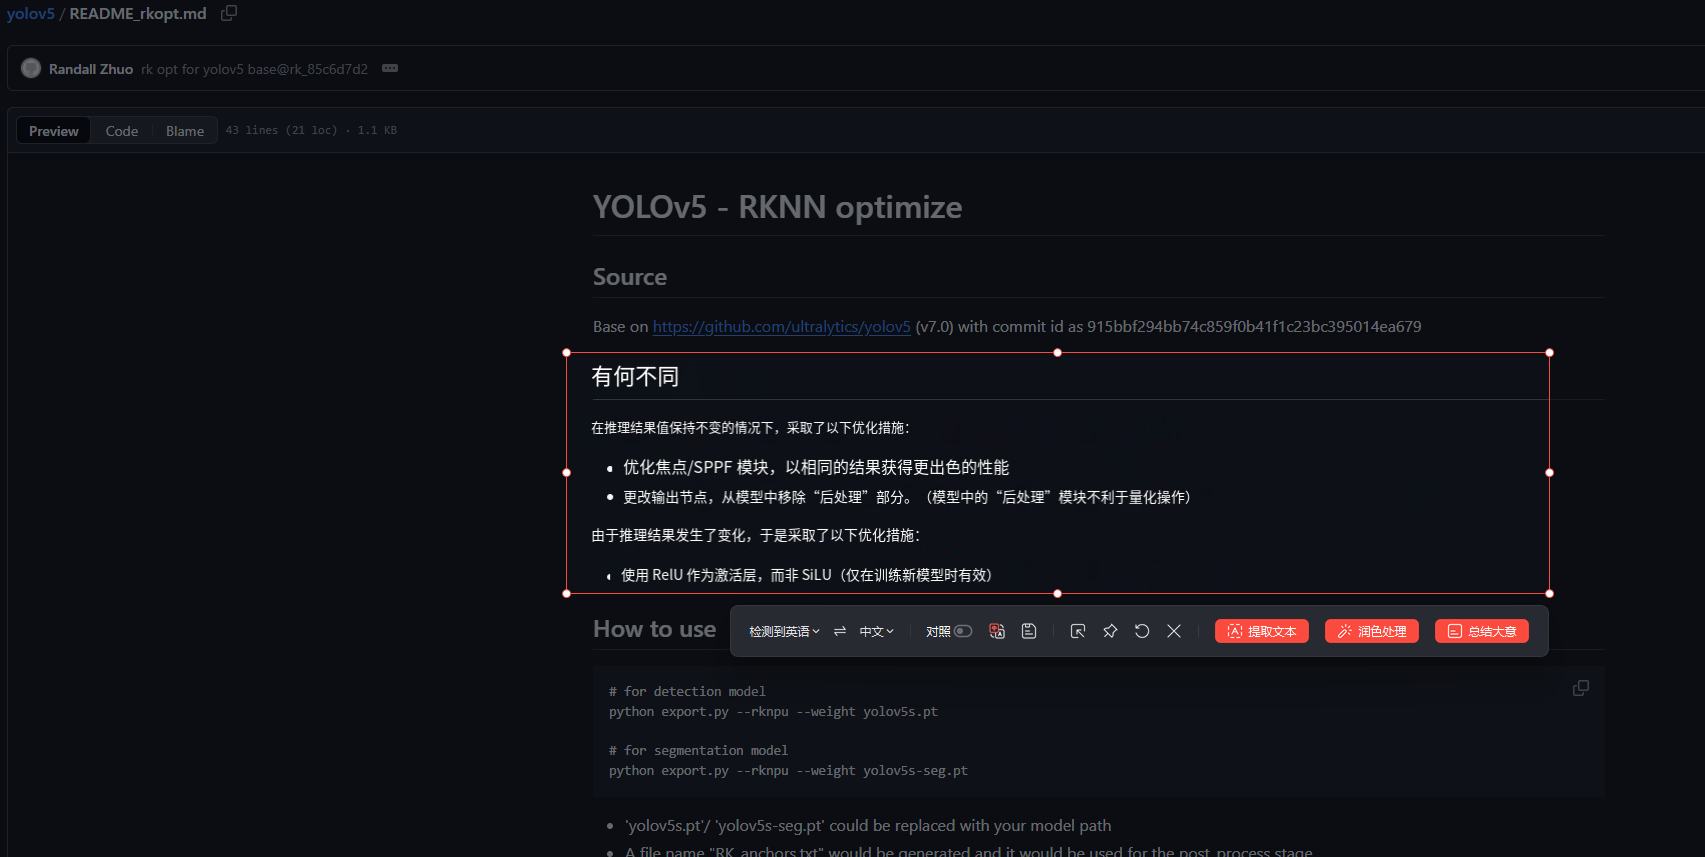Image resolution: width=1705 pixels, height=857 pixels.
Task: Click the red translate image icon
Action: click(997, 631)
